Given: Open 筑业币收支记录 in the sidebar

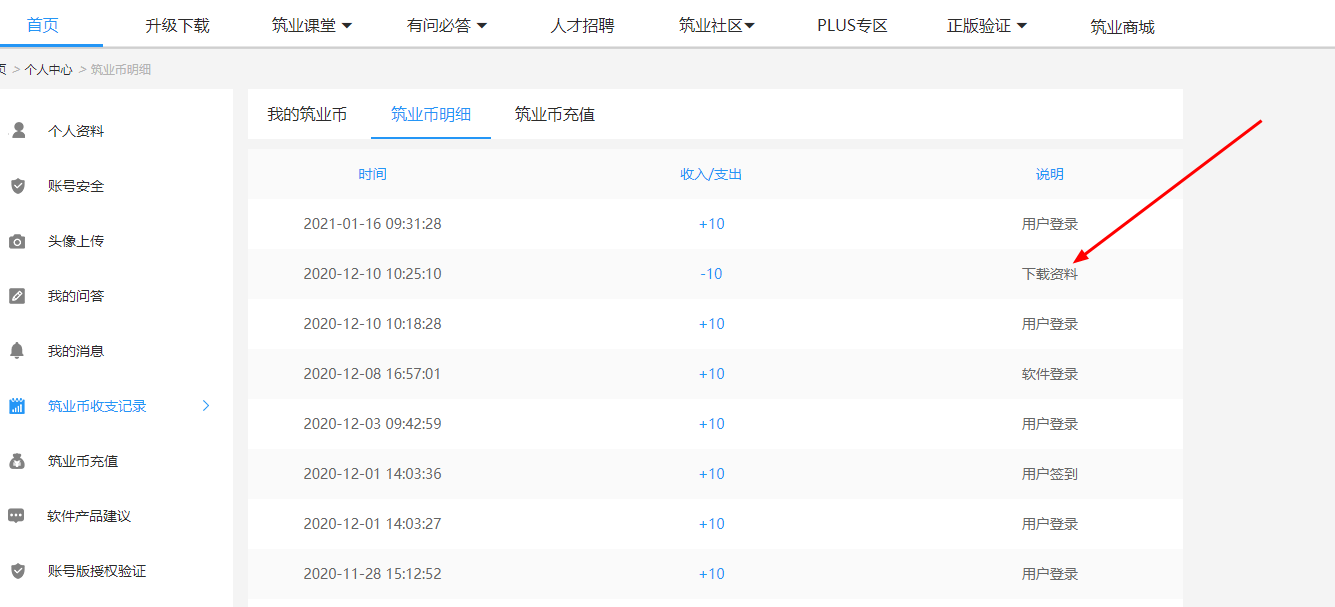Looking at the screenshot, I should (97, 406).
